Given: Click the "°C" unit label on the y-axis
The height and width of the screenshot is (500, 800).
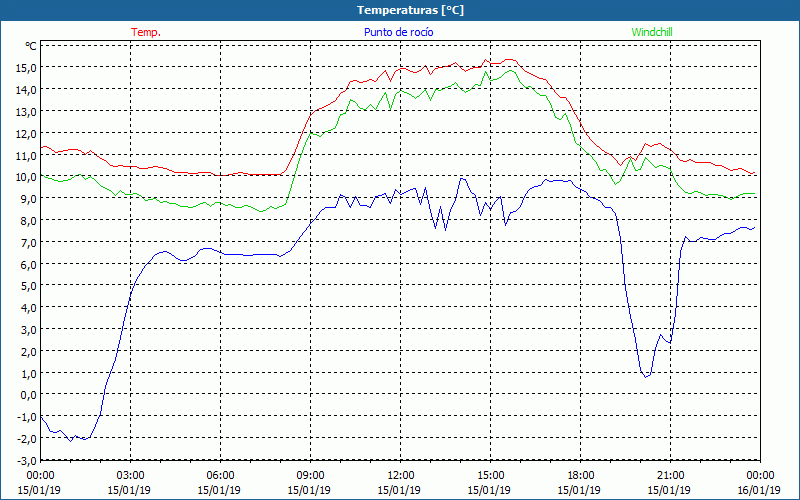Looking at the screenshot, I should tap(31, 46).
